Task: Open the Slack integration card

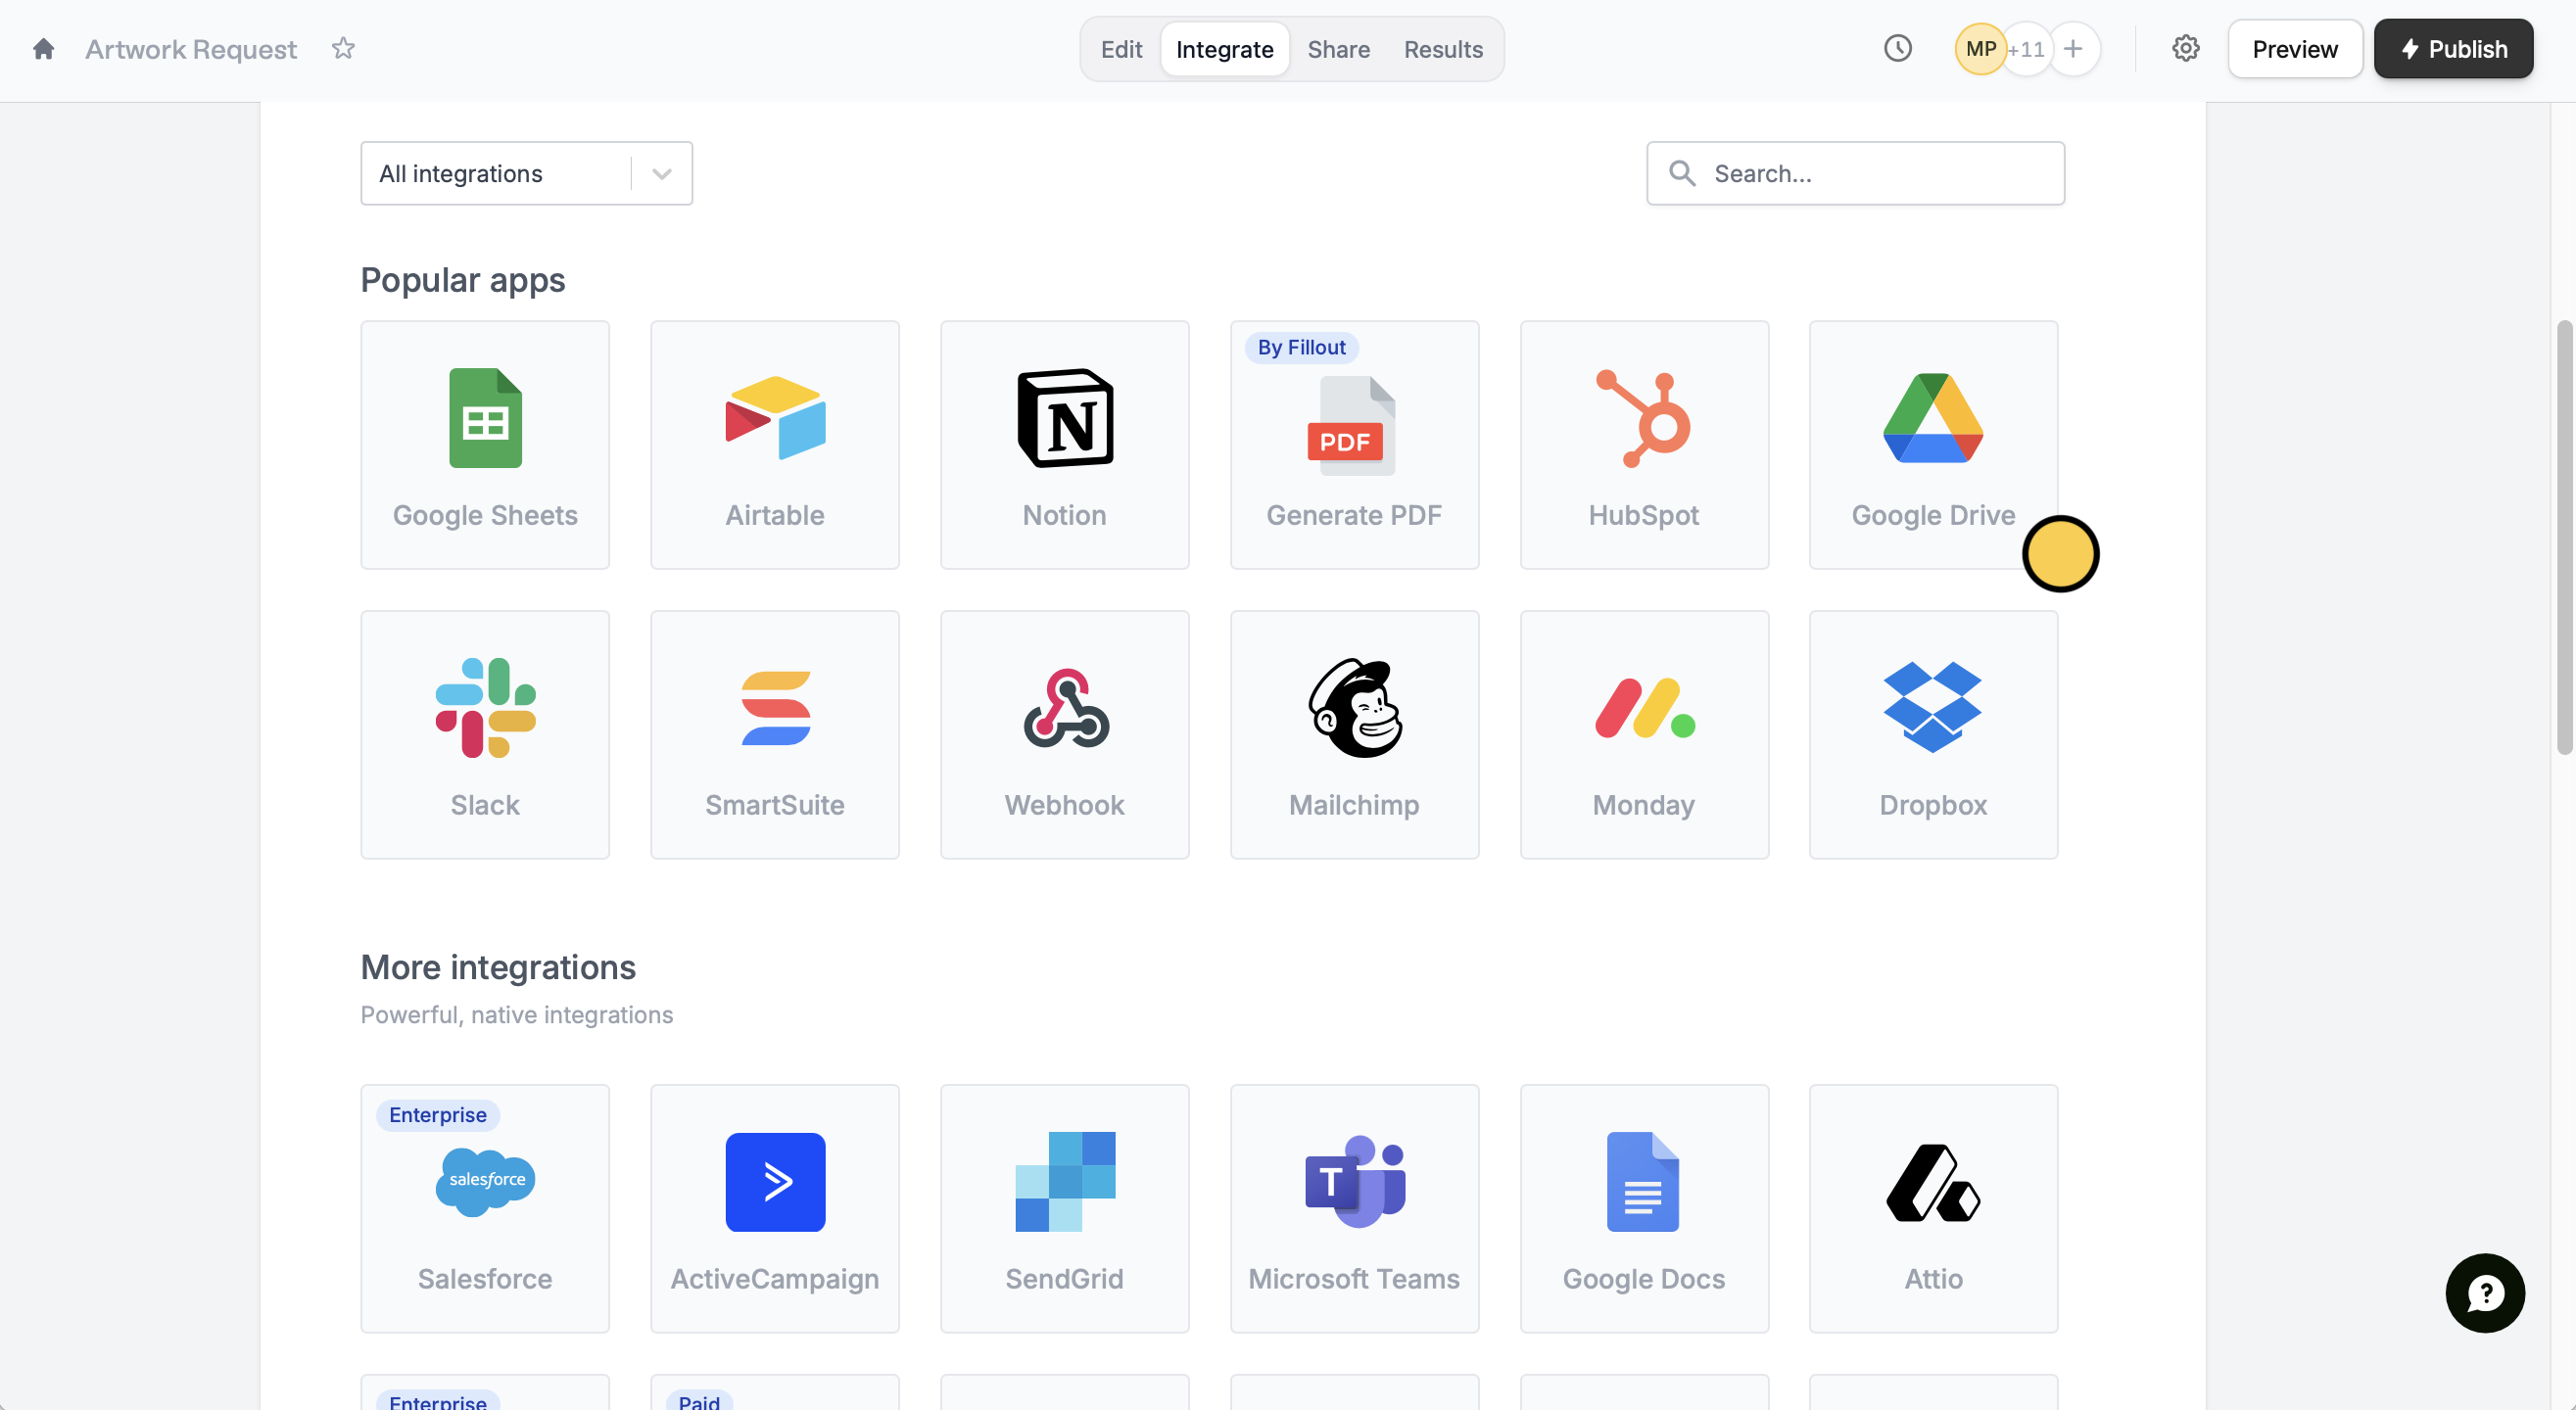Action: click(485, 734)
